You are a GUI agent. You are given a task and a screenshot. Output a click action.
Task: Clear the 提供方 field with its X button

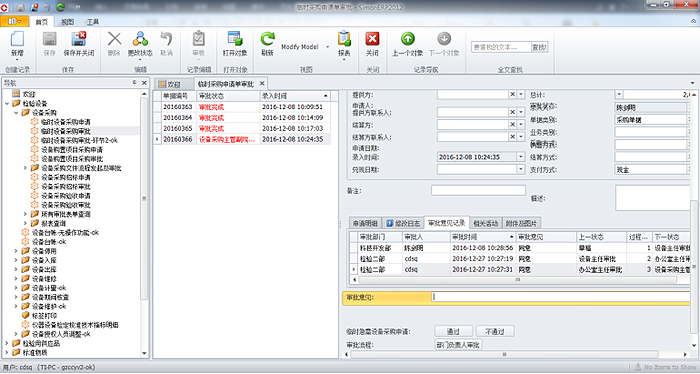(x=512, y=95)
